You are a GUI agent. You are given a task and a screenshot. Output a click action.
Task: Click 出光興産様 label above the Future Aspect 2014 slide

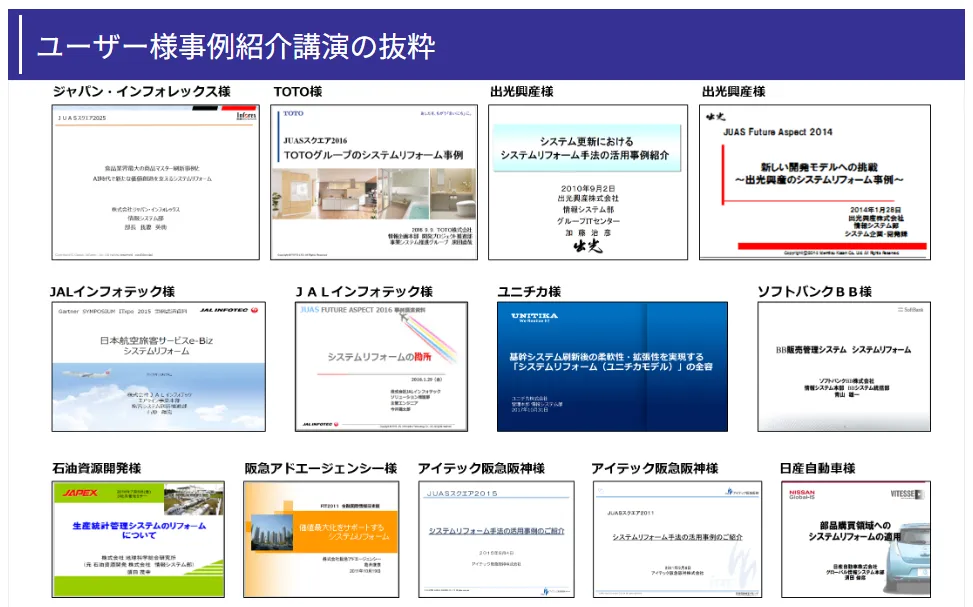733,92
